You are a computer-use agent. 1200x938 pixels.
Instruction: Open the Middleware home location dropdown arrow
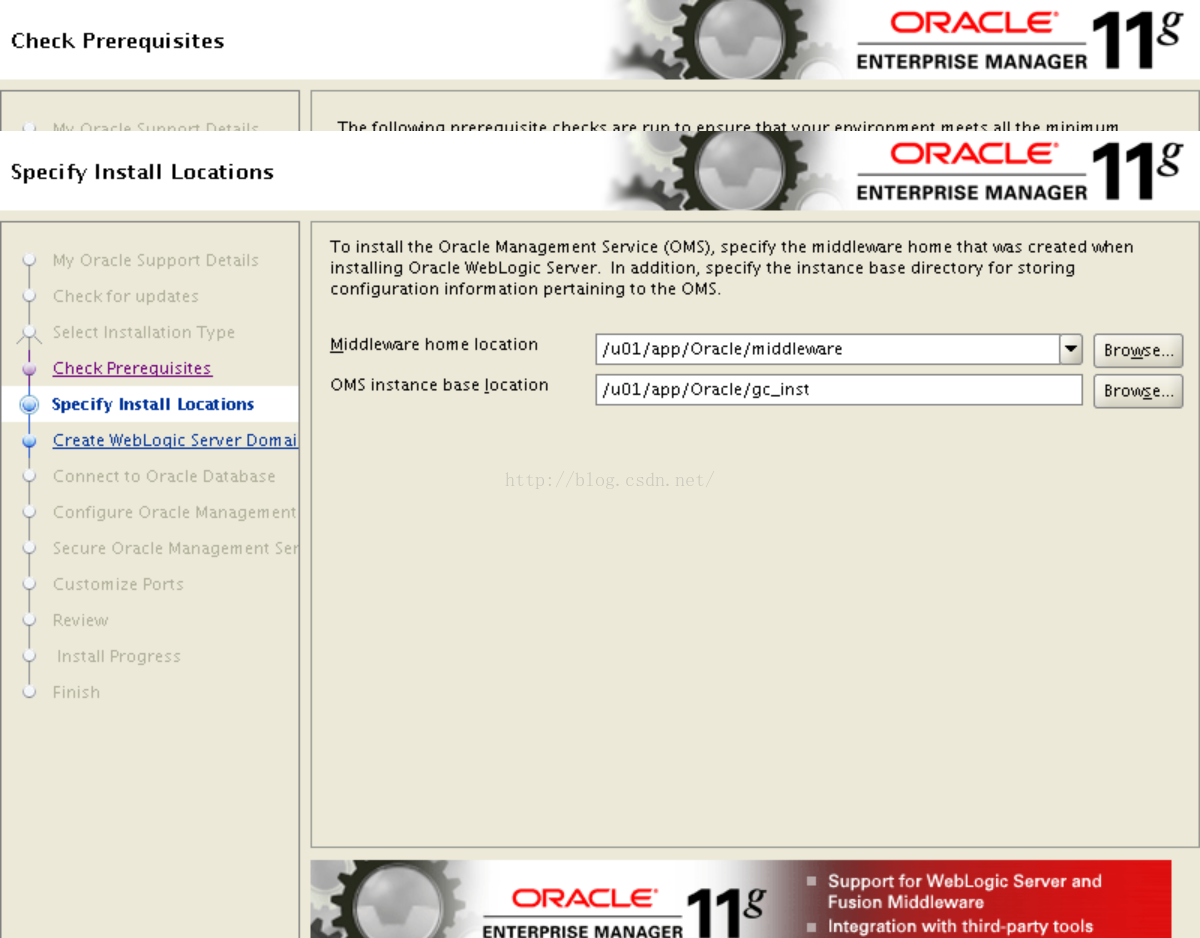pyautogui.click(x=1071, y=349)
